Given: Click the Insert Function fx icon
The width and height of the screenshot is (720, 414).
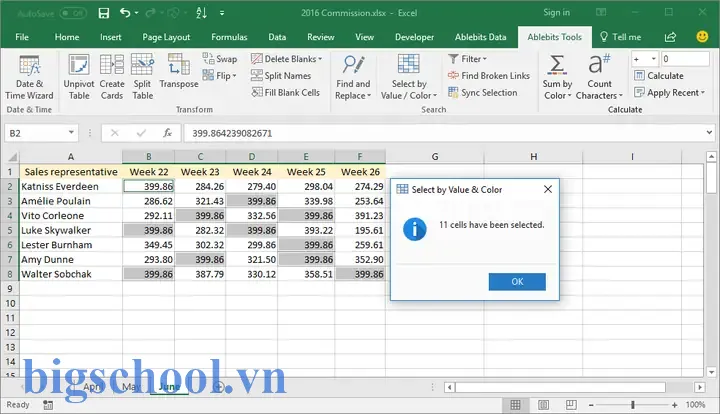Looking at the screenshot, I should [x=168, y=133].
